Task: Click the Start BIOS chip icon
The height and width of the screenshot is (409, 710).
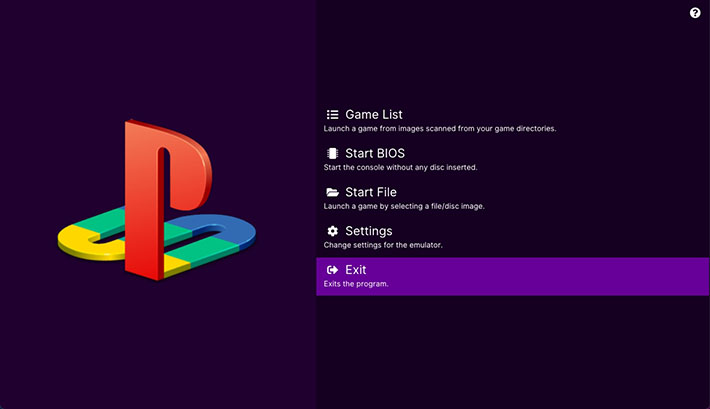Action: (332, 154)
